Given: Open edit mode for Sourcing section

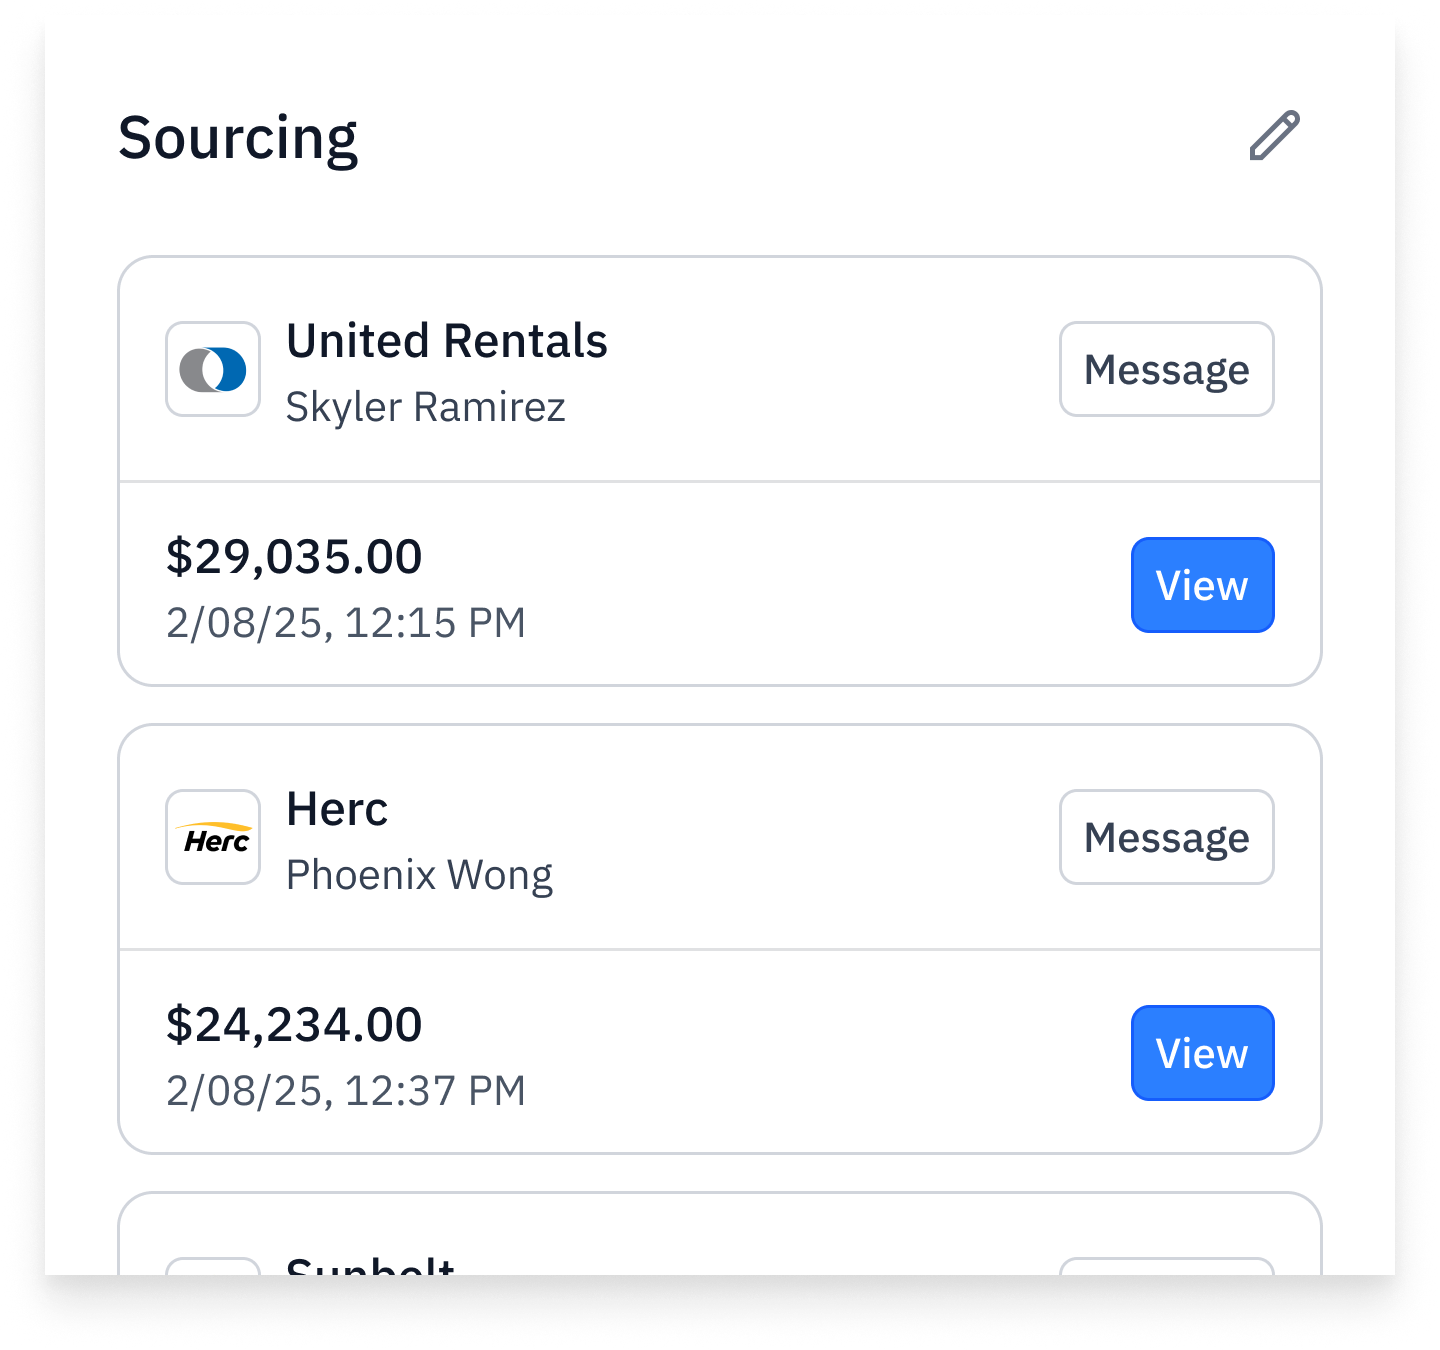Looking at the screenshot, I should click(x=1273, y=136).
